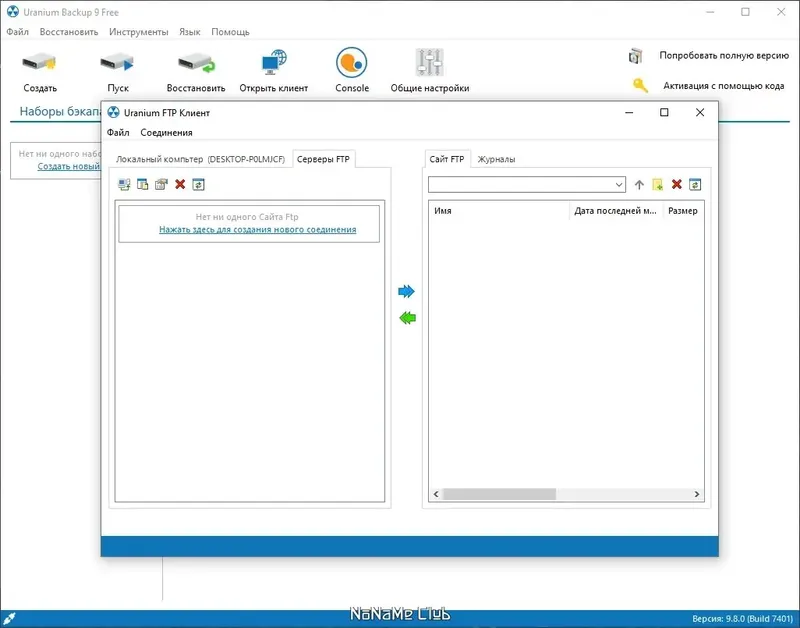Click left arrow of file list horizontal scrollbar
Image resolution: width=800 pixels, height=628 pixels.
coord(436,494)
